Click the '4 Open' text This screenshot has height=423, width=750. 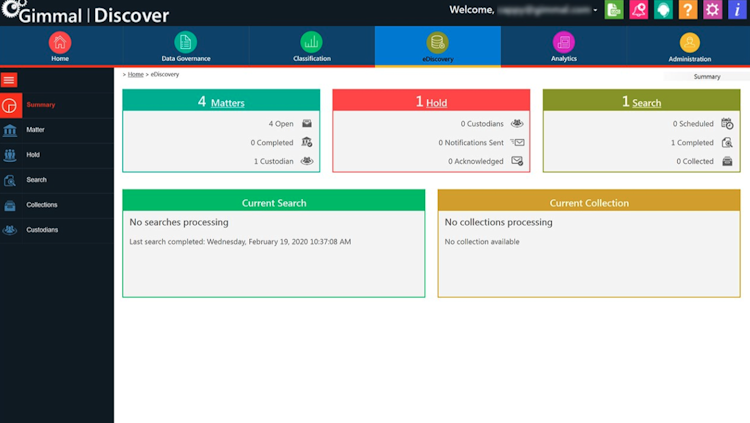[x=281, y=123]
